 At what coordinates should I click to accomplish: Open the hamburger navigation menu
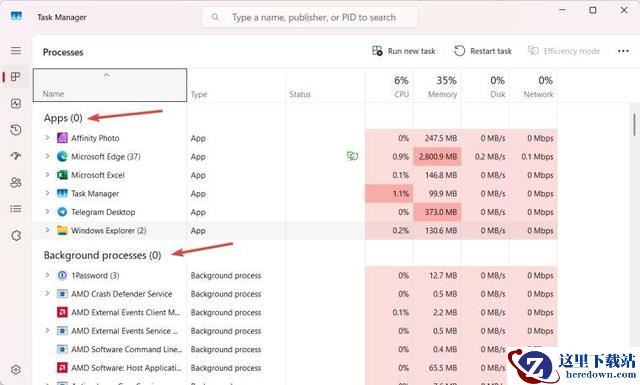[16, 51]
